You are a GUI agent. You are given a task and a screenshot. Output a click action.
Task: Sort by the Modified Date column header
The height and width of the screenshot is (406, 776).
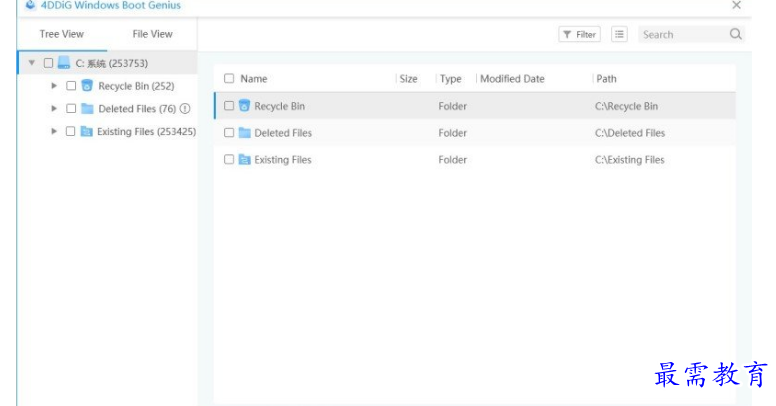click(x=512, y=79)
